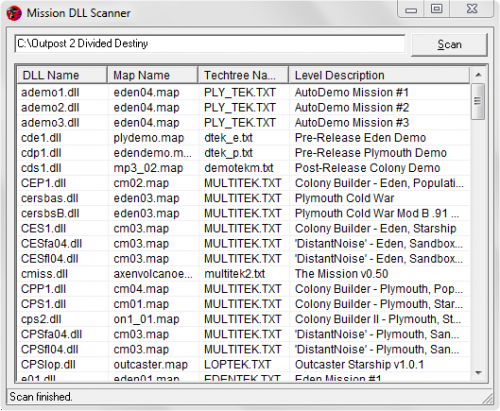
Task: Click Plymouth Cold War Mod B description
Action: pos(377,213)
